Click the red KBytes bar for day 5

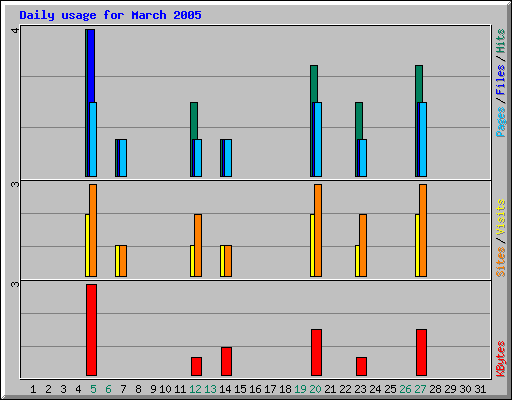coord(91,330)
